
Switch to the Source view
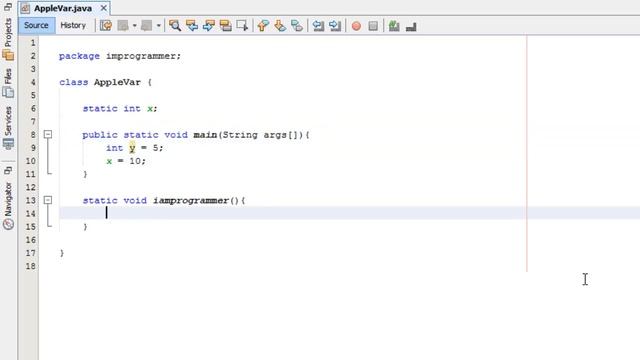coord(36,25)
